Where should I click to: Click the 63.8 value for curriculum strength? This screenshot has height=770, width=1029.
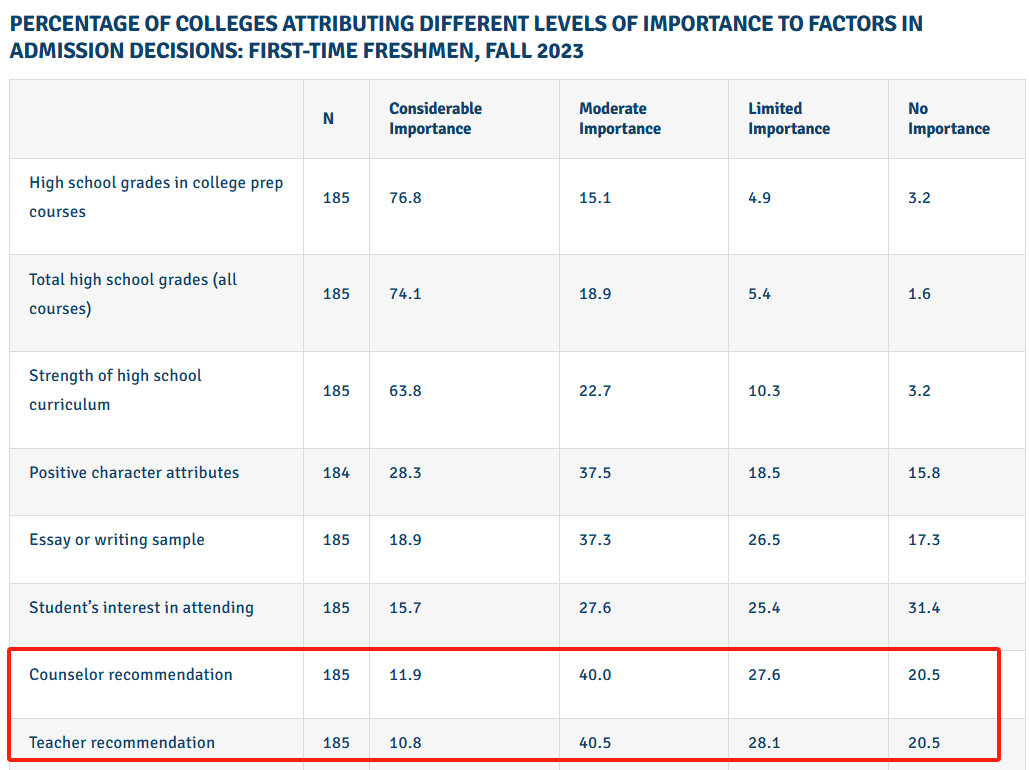click(x=405, y=391)
